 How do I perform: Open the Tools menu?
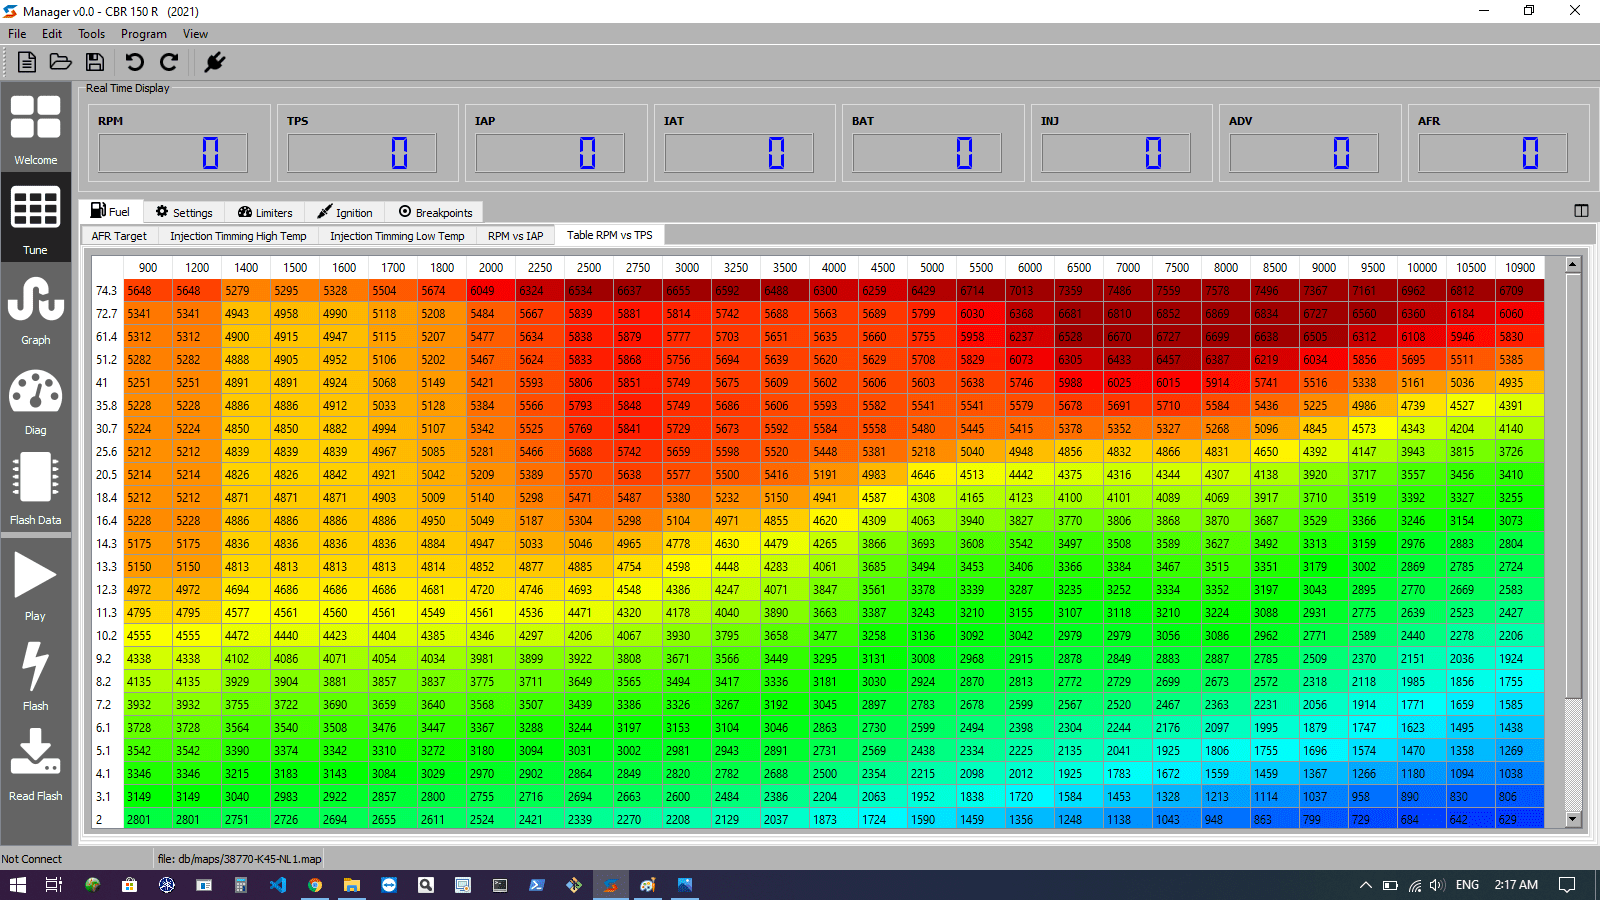point(91,33)
